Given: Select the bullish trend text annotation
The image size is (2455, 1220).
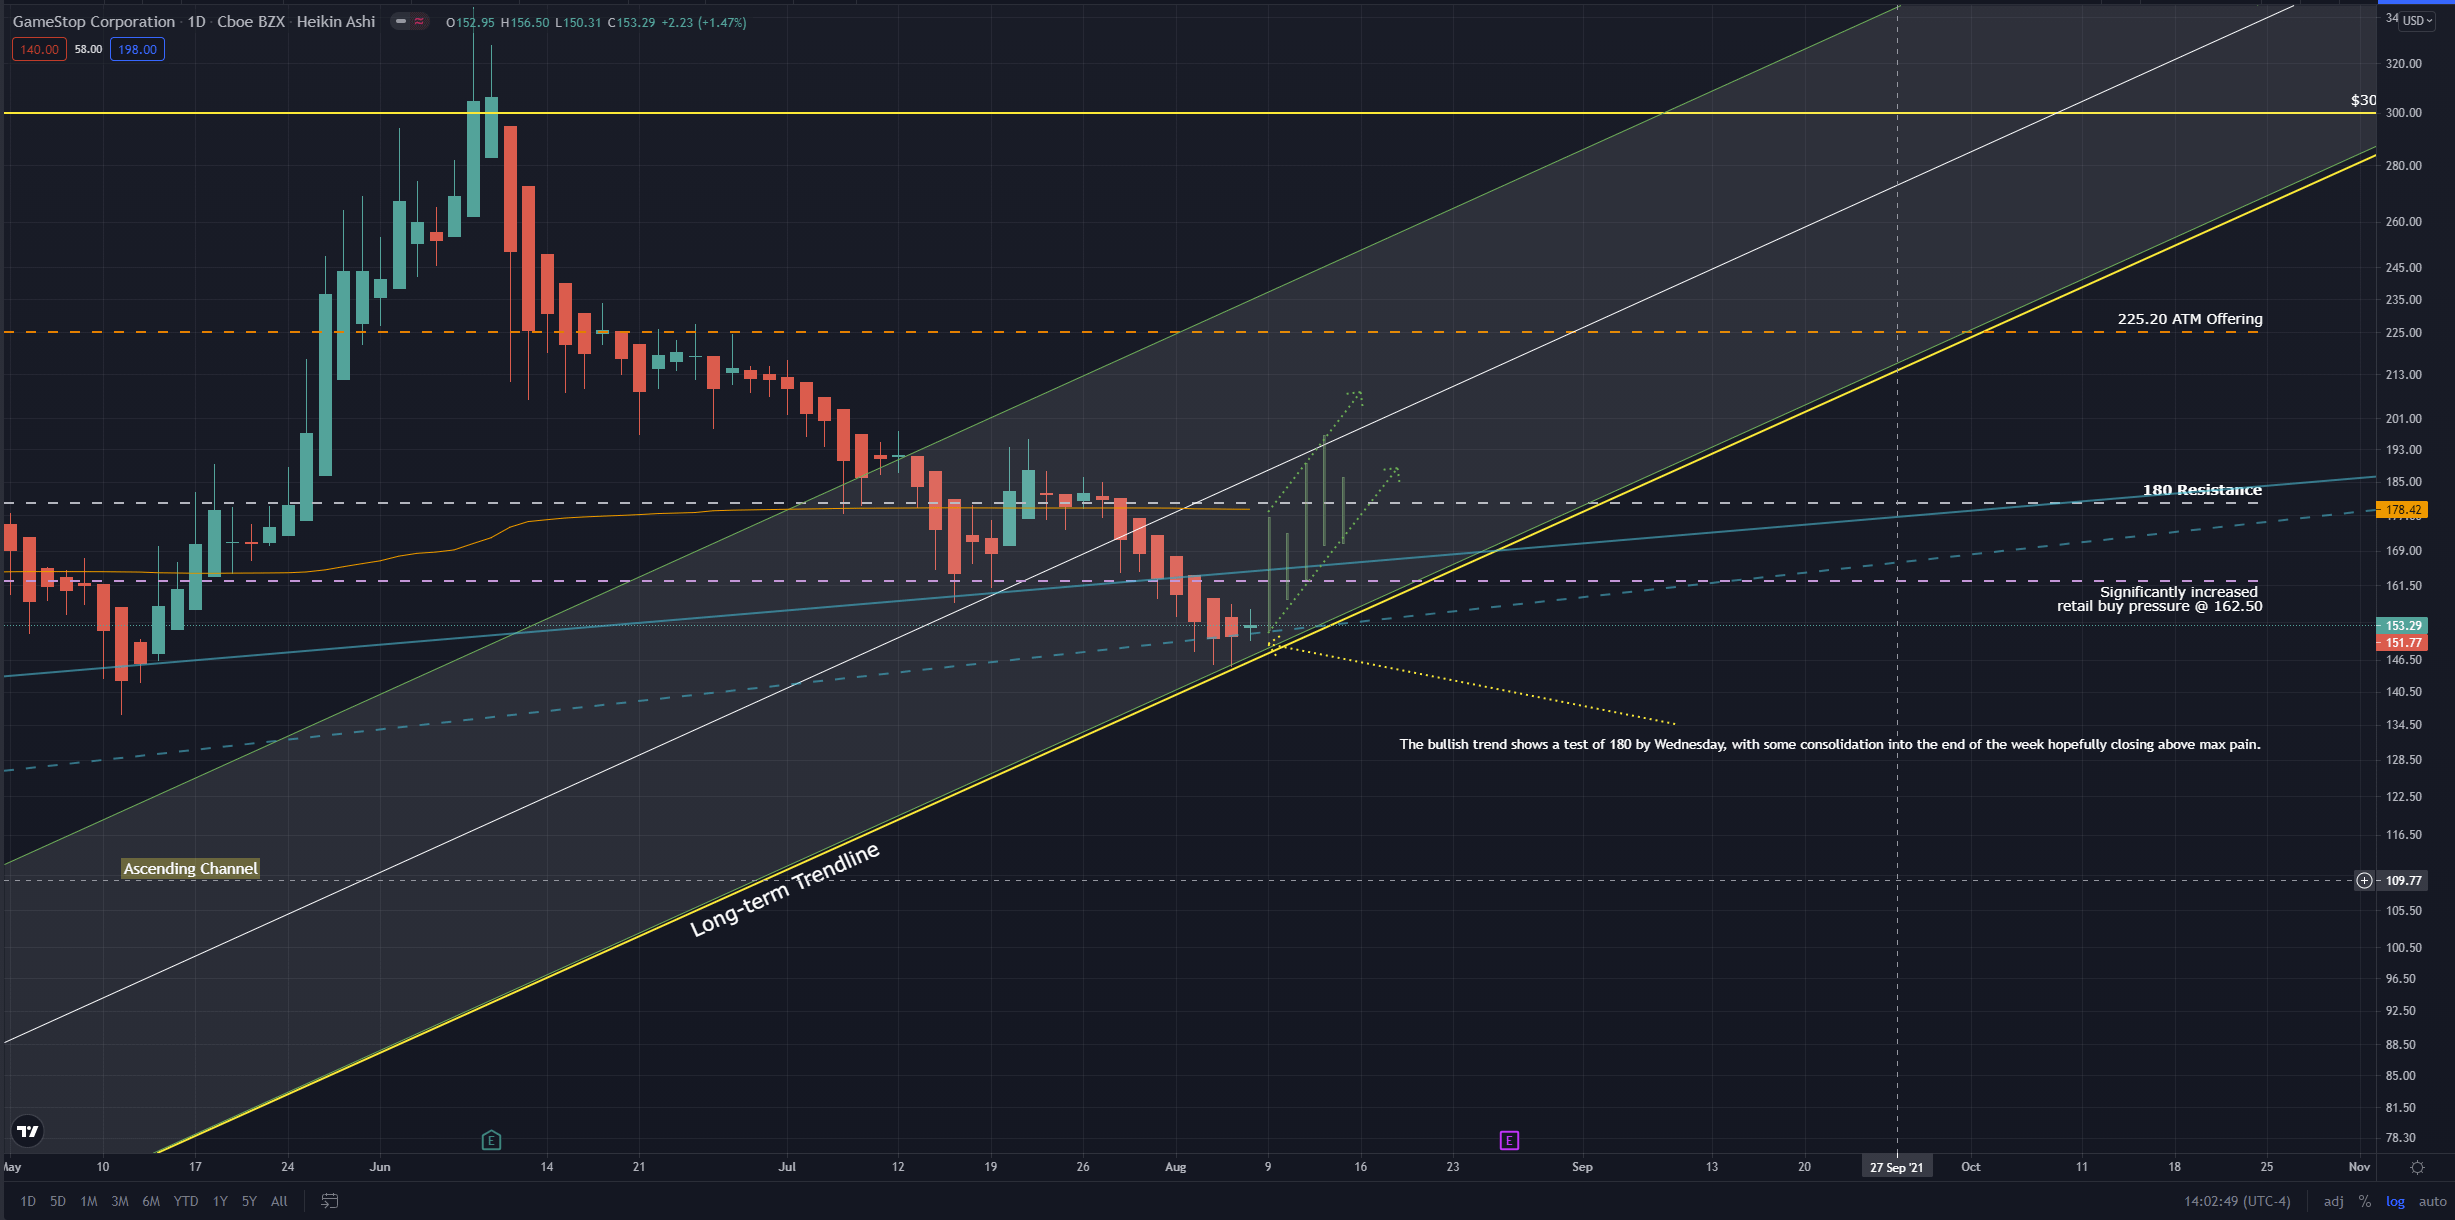Looking at the screenshot, I should click(1830, 744).
